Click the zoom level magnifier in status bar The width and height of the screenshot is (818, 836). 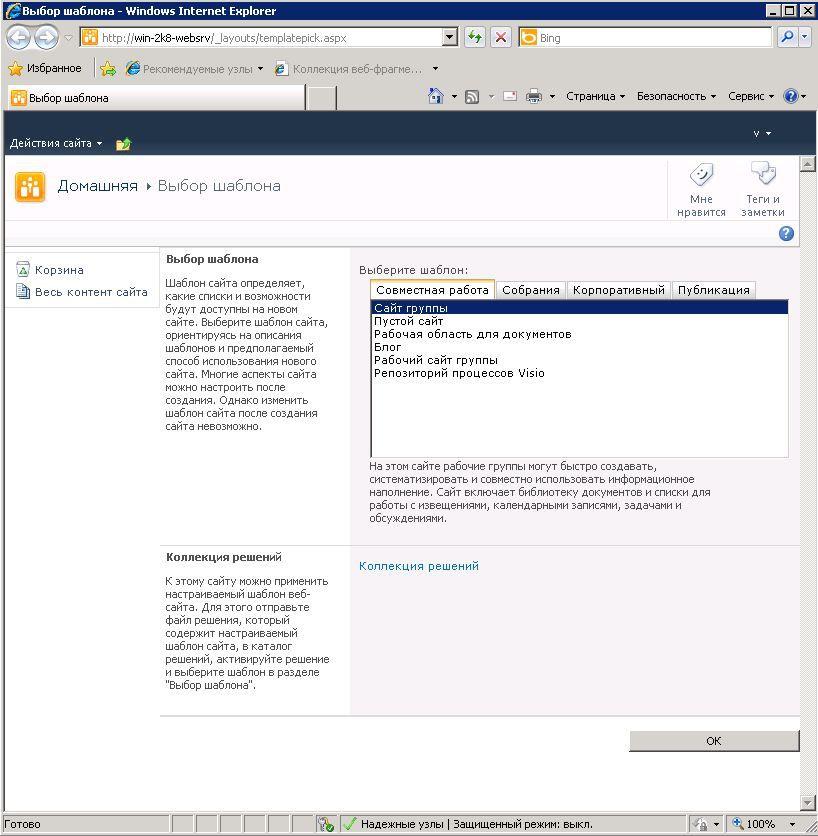coord(738,823)
